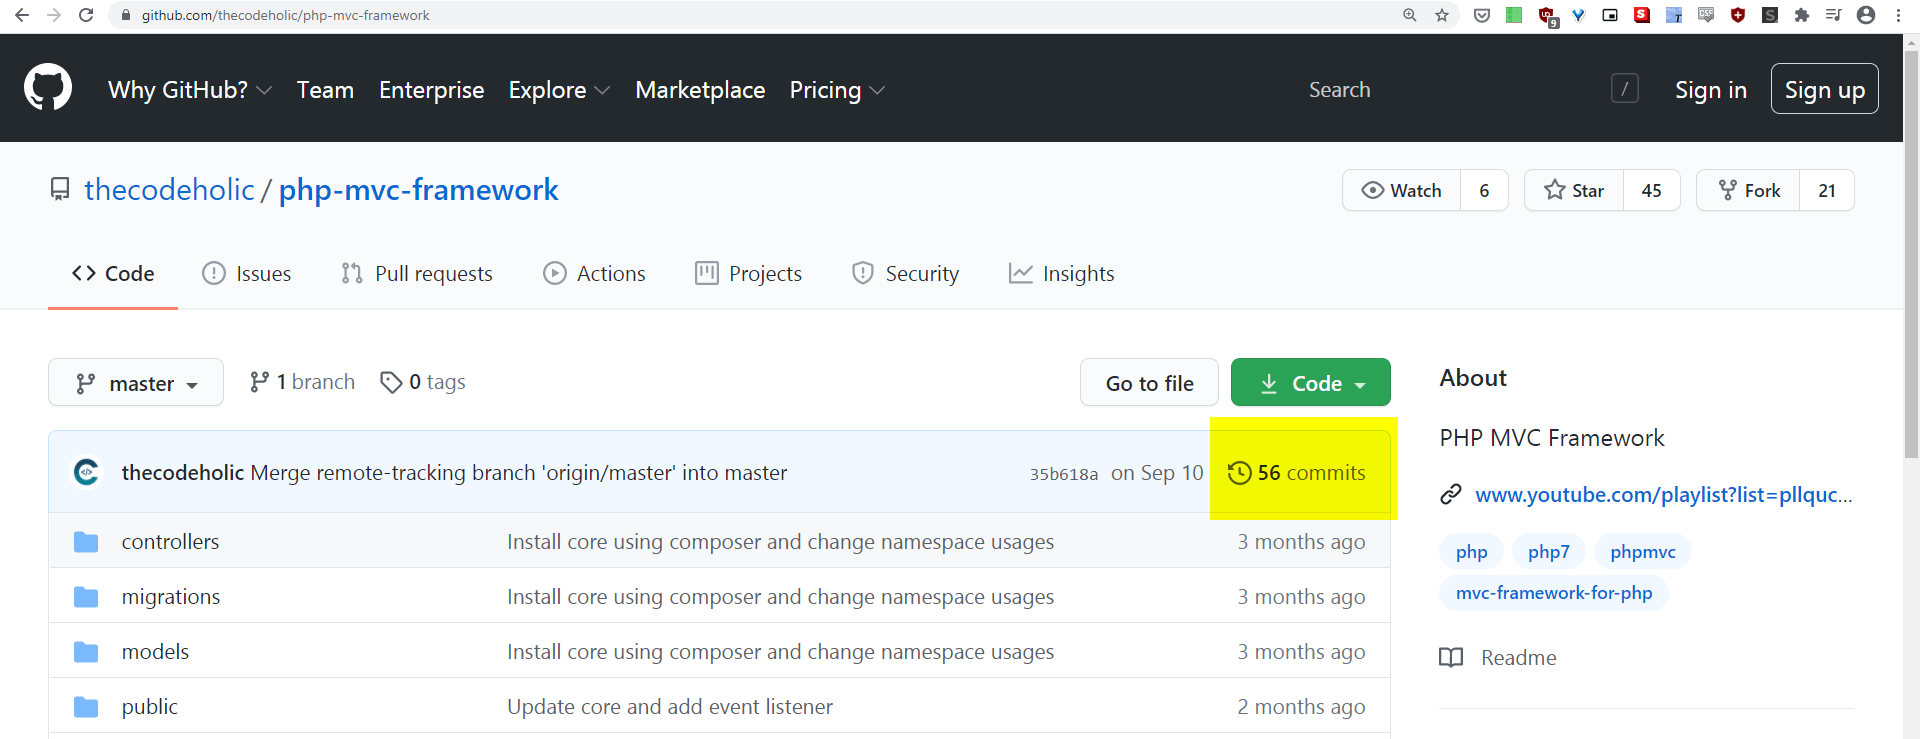
Task: Click the Star button
Action: pos(1574,190)
